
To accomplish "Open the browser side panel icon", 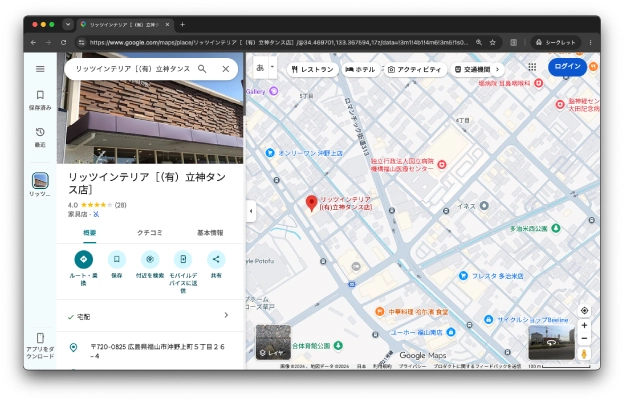I will click(514, 43).
